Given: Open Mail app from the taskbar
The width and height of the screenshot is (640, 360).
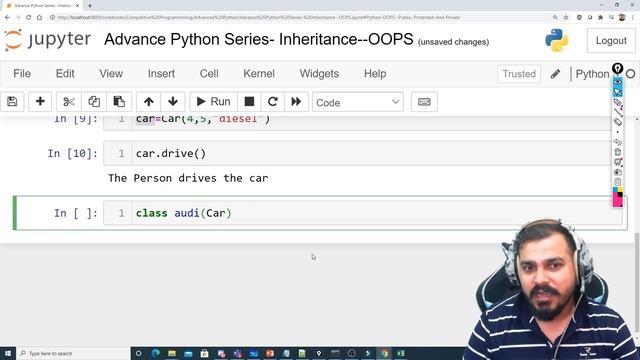Looking at the screenshot, I should pos(188,353).
